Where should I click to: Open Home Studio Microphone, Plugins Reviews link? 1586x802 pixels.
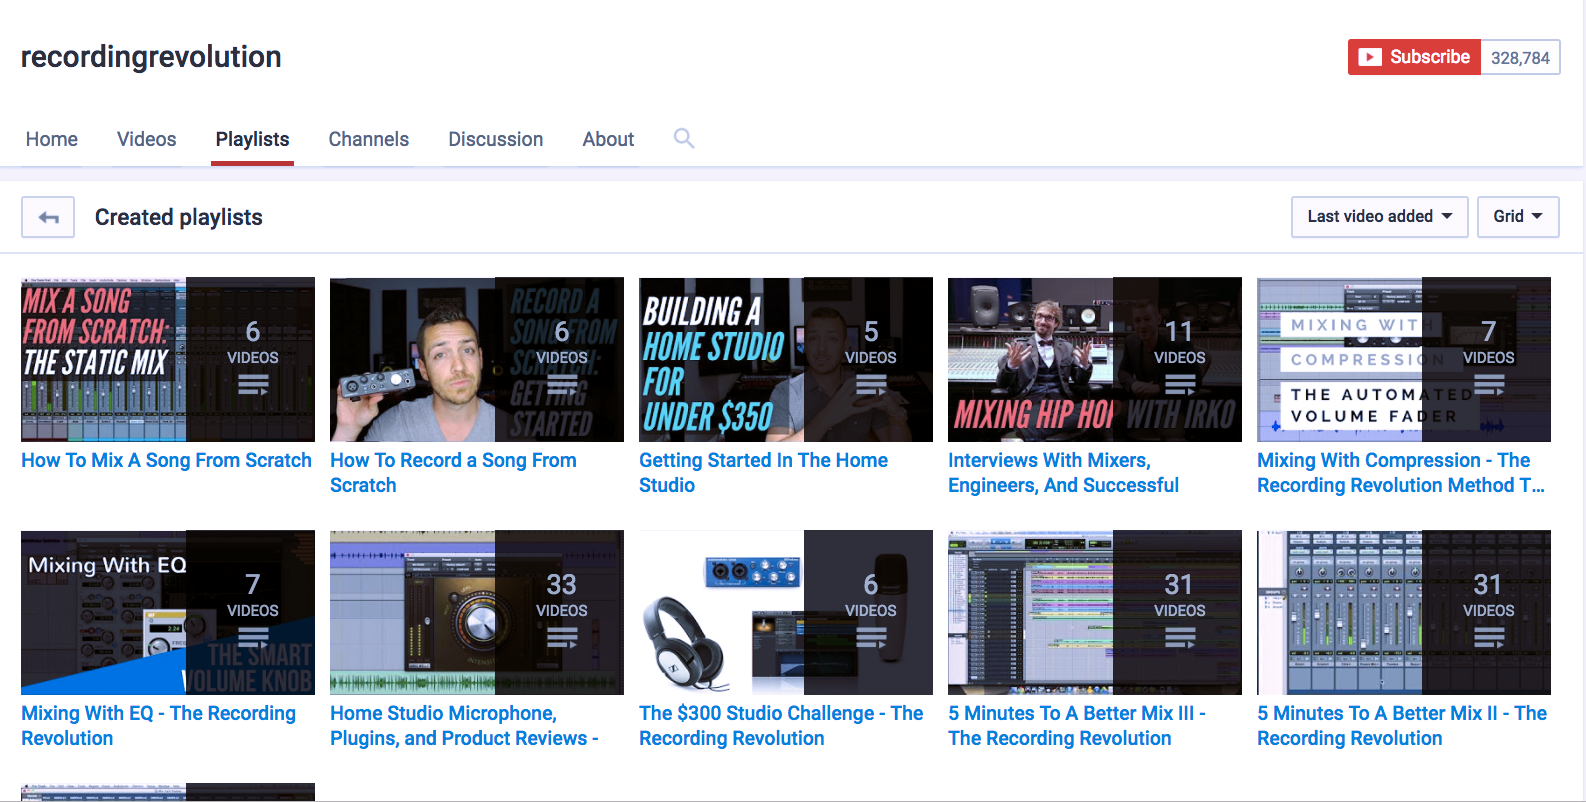(x=464, y=725)
